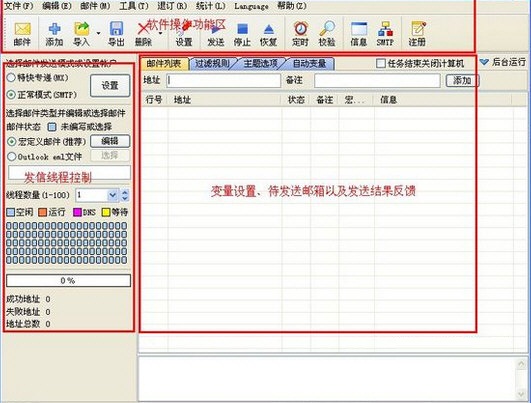Select the 特快专递 (MX) radio button
531x403 pixels.
11,78
